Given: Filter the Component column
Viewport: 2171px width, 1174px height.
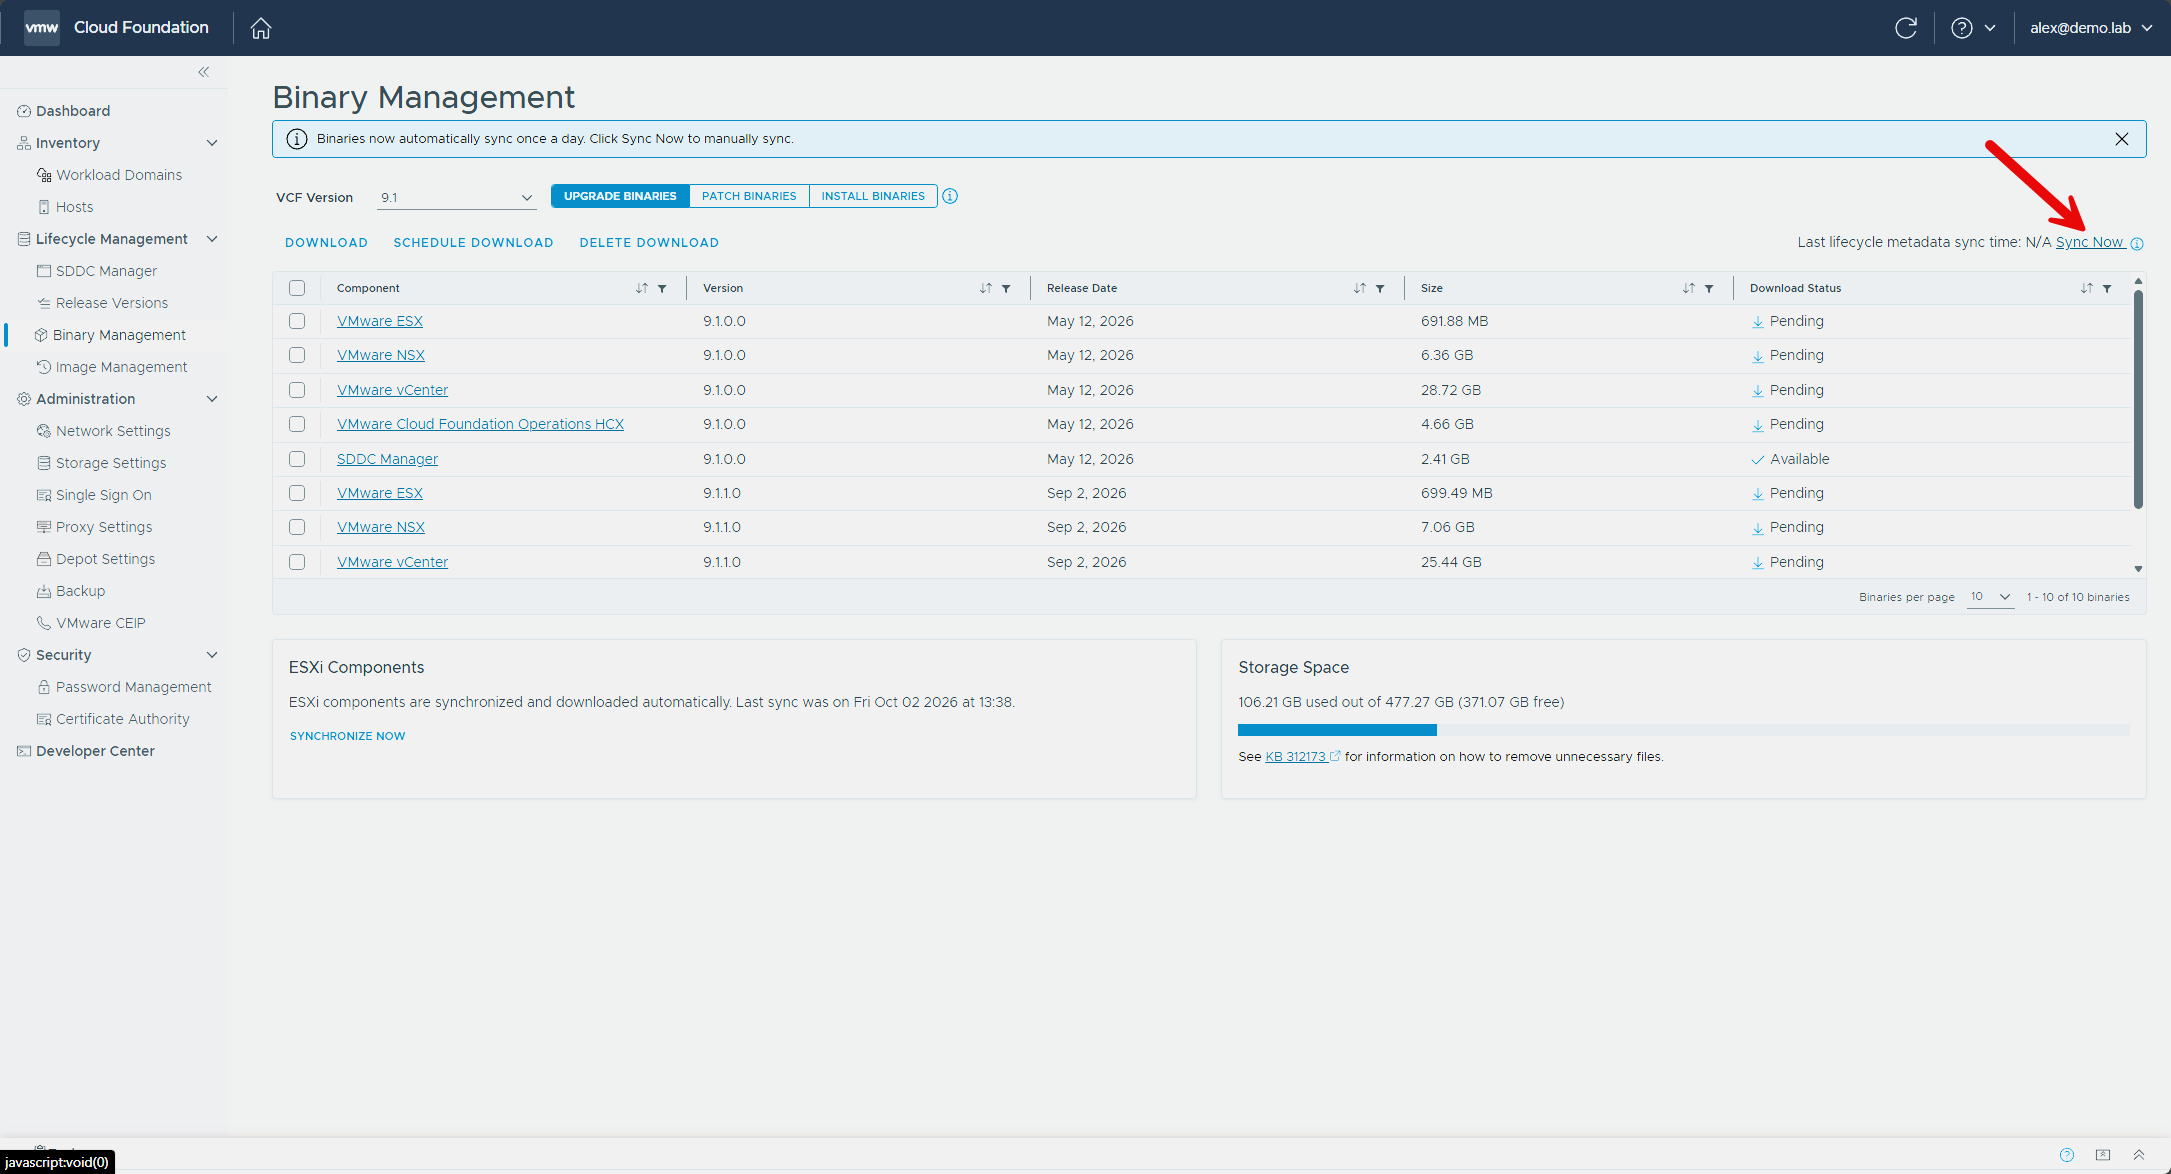Looking at the screenshot, I should pos(662,289).
